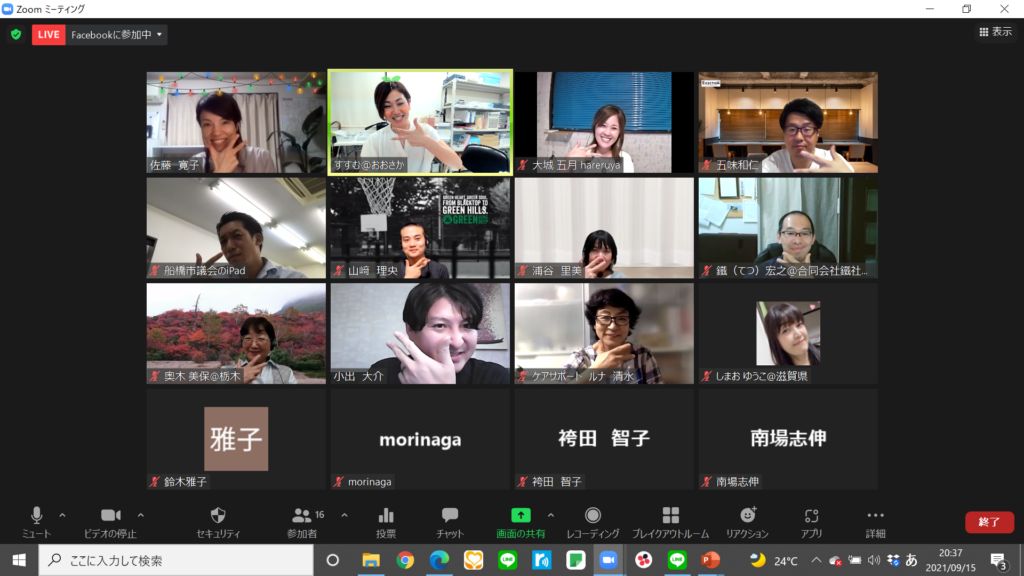Open the 投票 polls icon
Image resolution: width=1024 pixels, height=576 pixels.
tap(385, 521)
